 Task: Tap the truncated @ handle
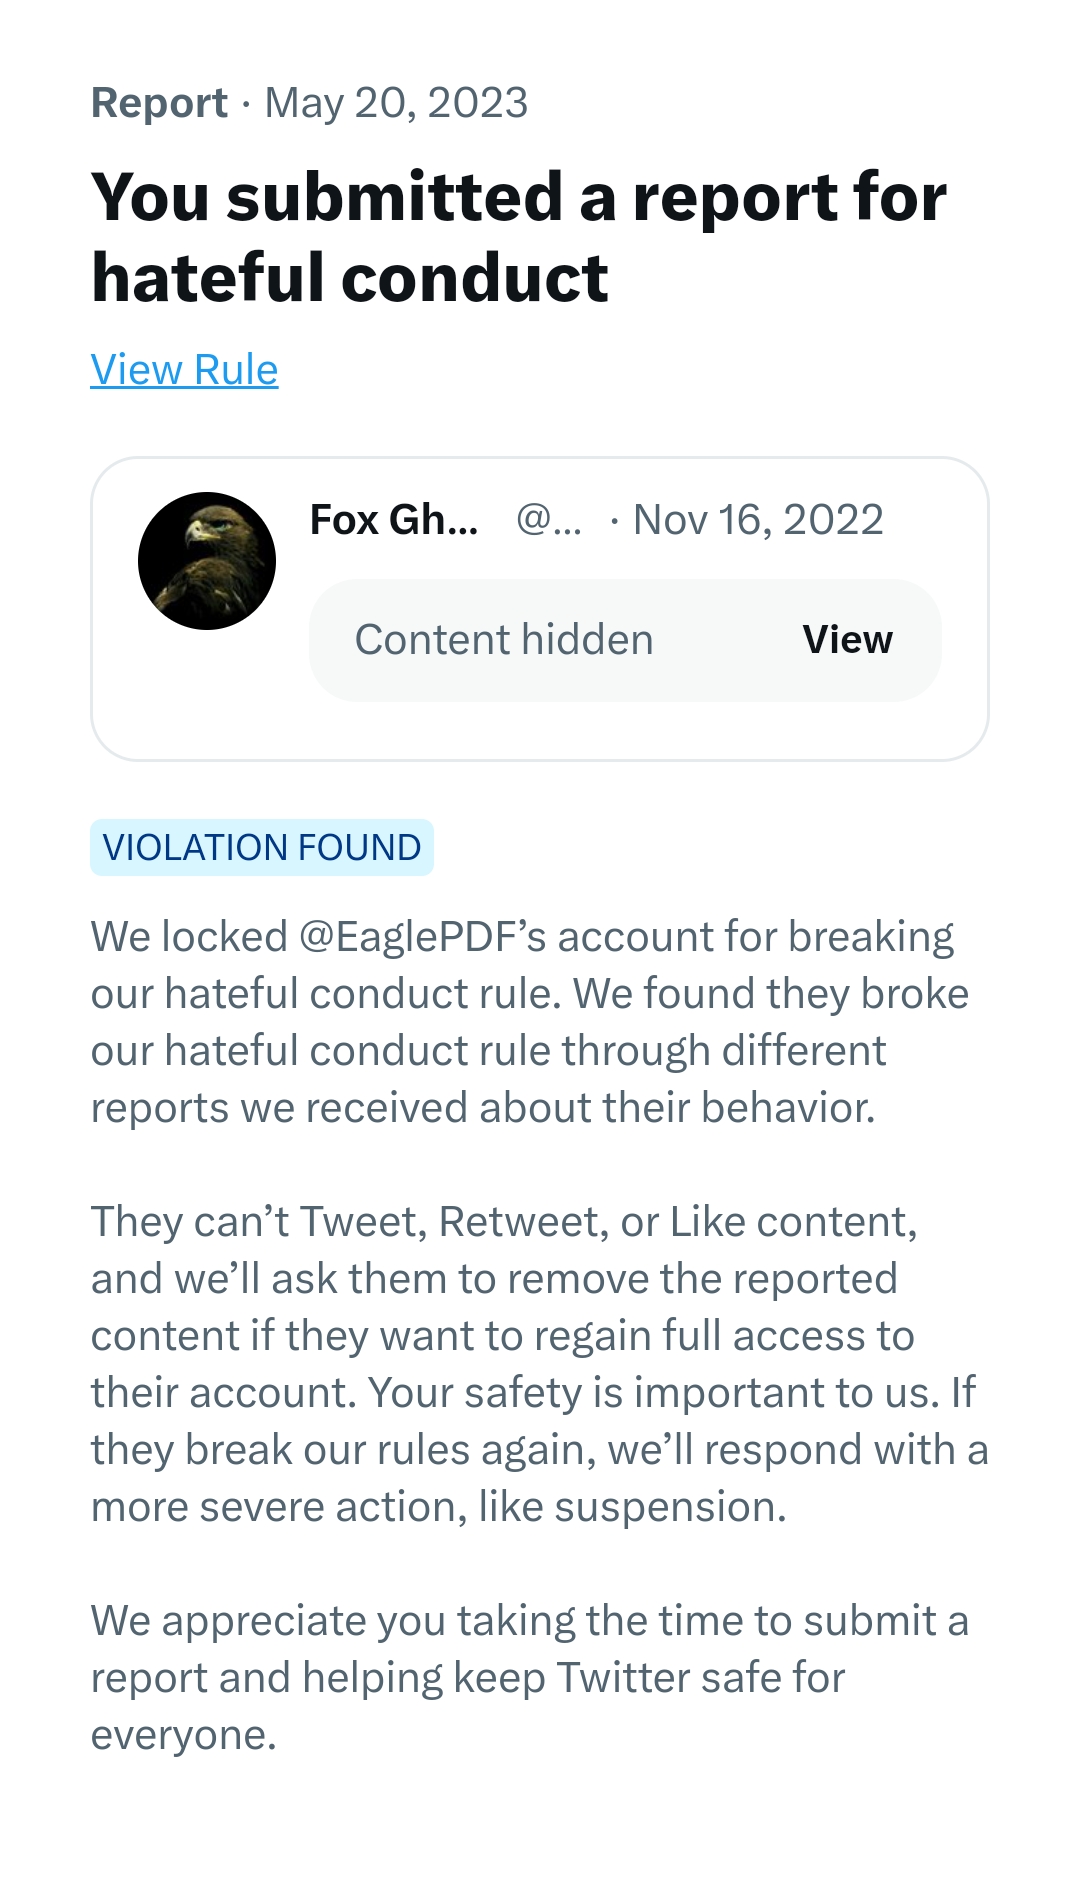click(x=548, y=520)
